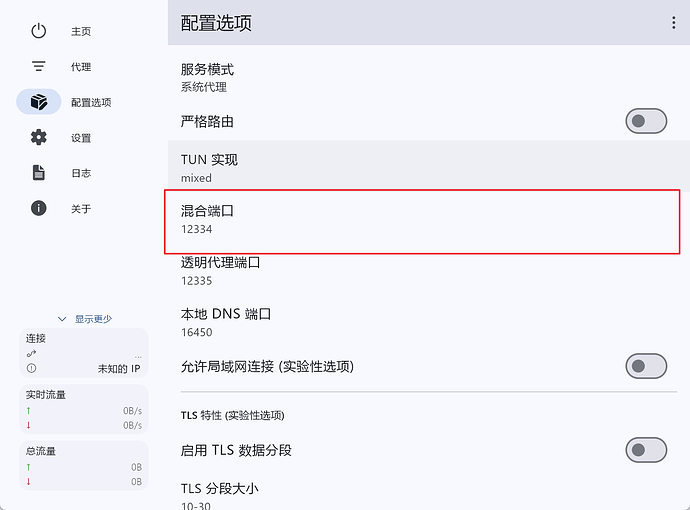Toggle the 严格路由 switch
The height and width of the screenshot is (510, 690).
(646, 122)
